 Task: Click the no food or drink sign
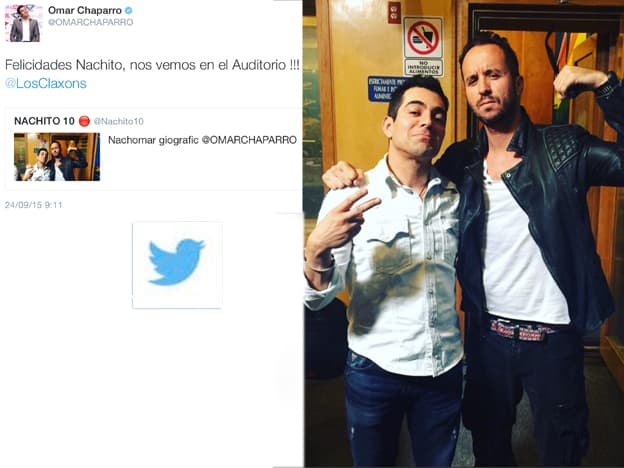(x=423, y=37)
